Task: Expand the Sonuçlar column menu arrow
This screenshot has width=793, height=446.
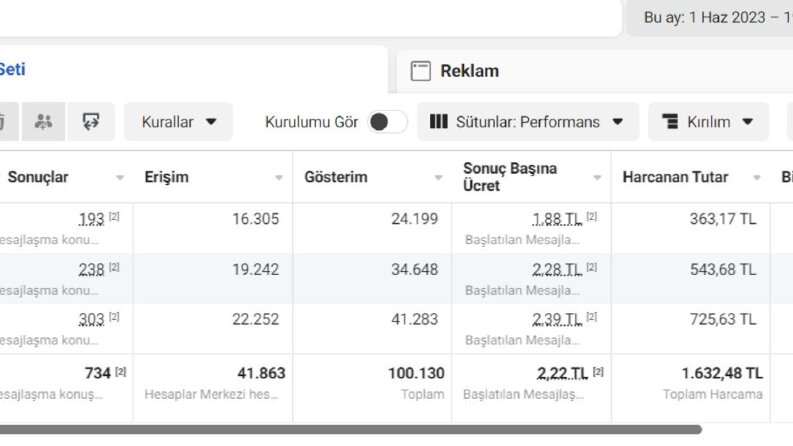Action: click(120, 177)
